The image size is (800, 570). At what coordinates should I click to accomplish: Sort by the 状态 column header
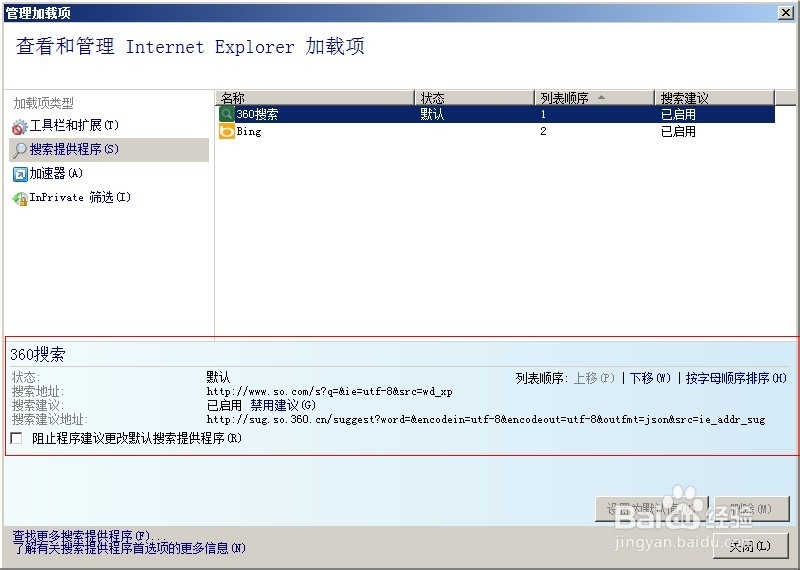click(474, 97)
